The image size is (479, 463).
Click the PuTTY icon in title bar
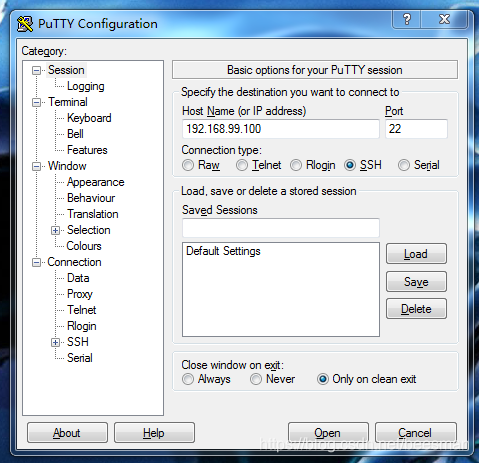coord(25,24)
